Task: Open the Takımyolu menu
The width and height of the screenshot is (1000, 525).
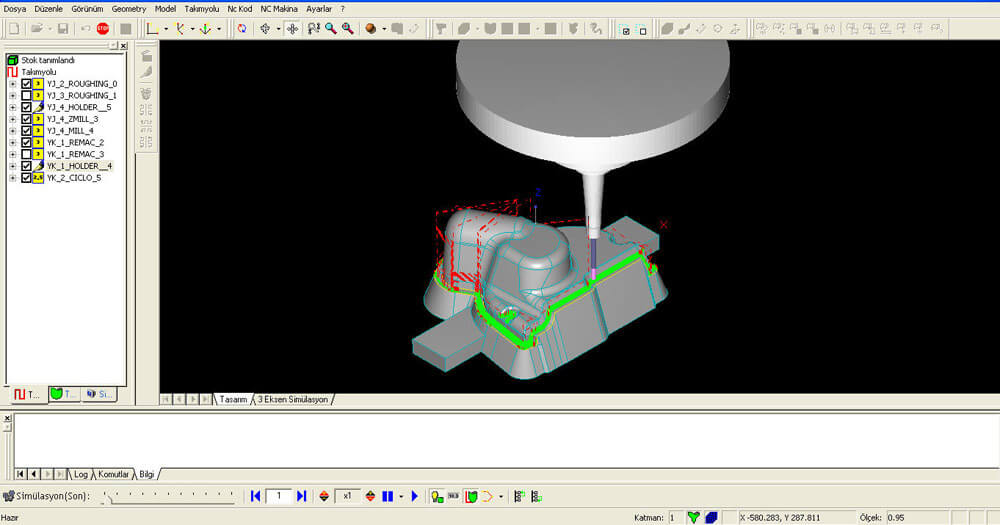Action: click(x=201, y=8)
